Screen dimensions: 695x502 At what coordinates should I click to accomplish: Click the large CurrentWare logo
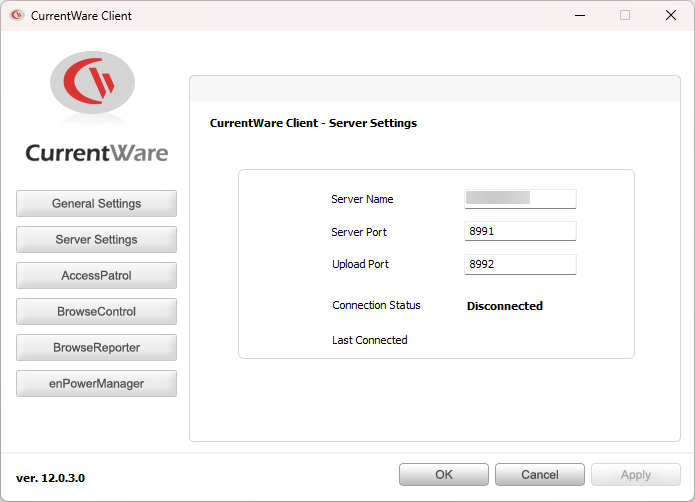click(x=92, y=83)
